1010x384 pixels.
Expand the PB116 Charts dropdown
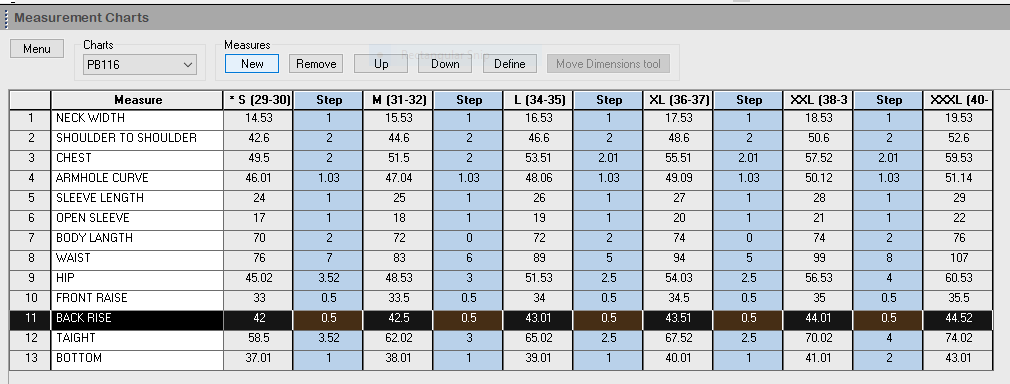pyautogui.click(x=140, y=64)
